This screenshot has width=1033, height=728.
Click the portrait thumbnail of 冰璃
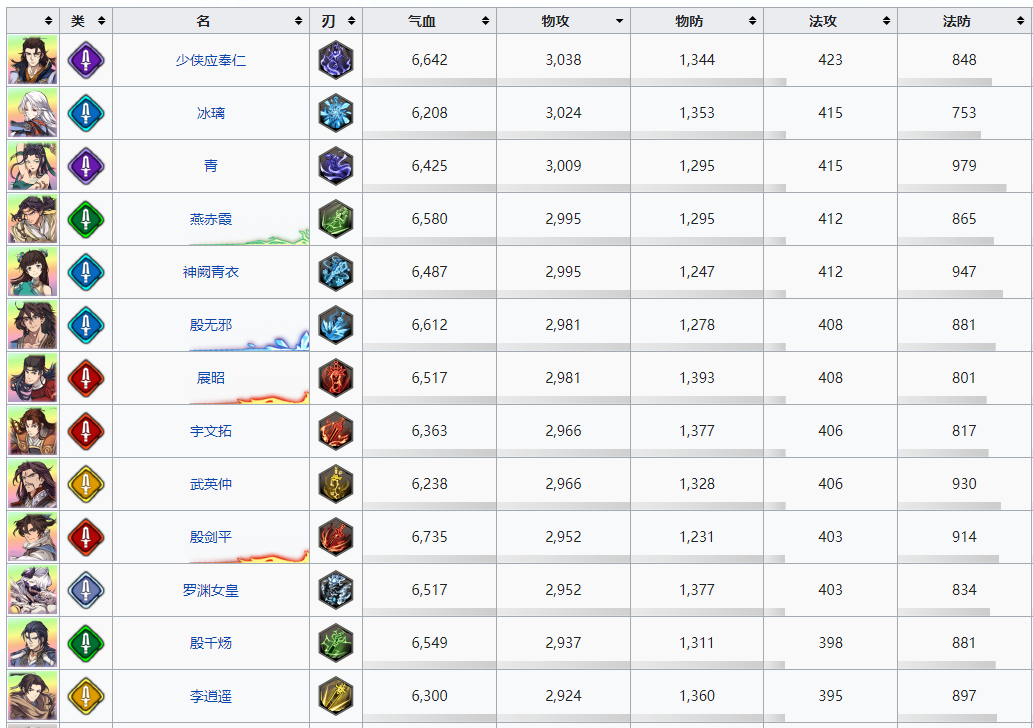pyautogui.click(x=33, y=113)
